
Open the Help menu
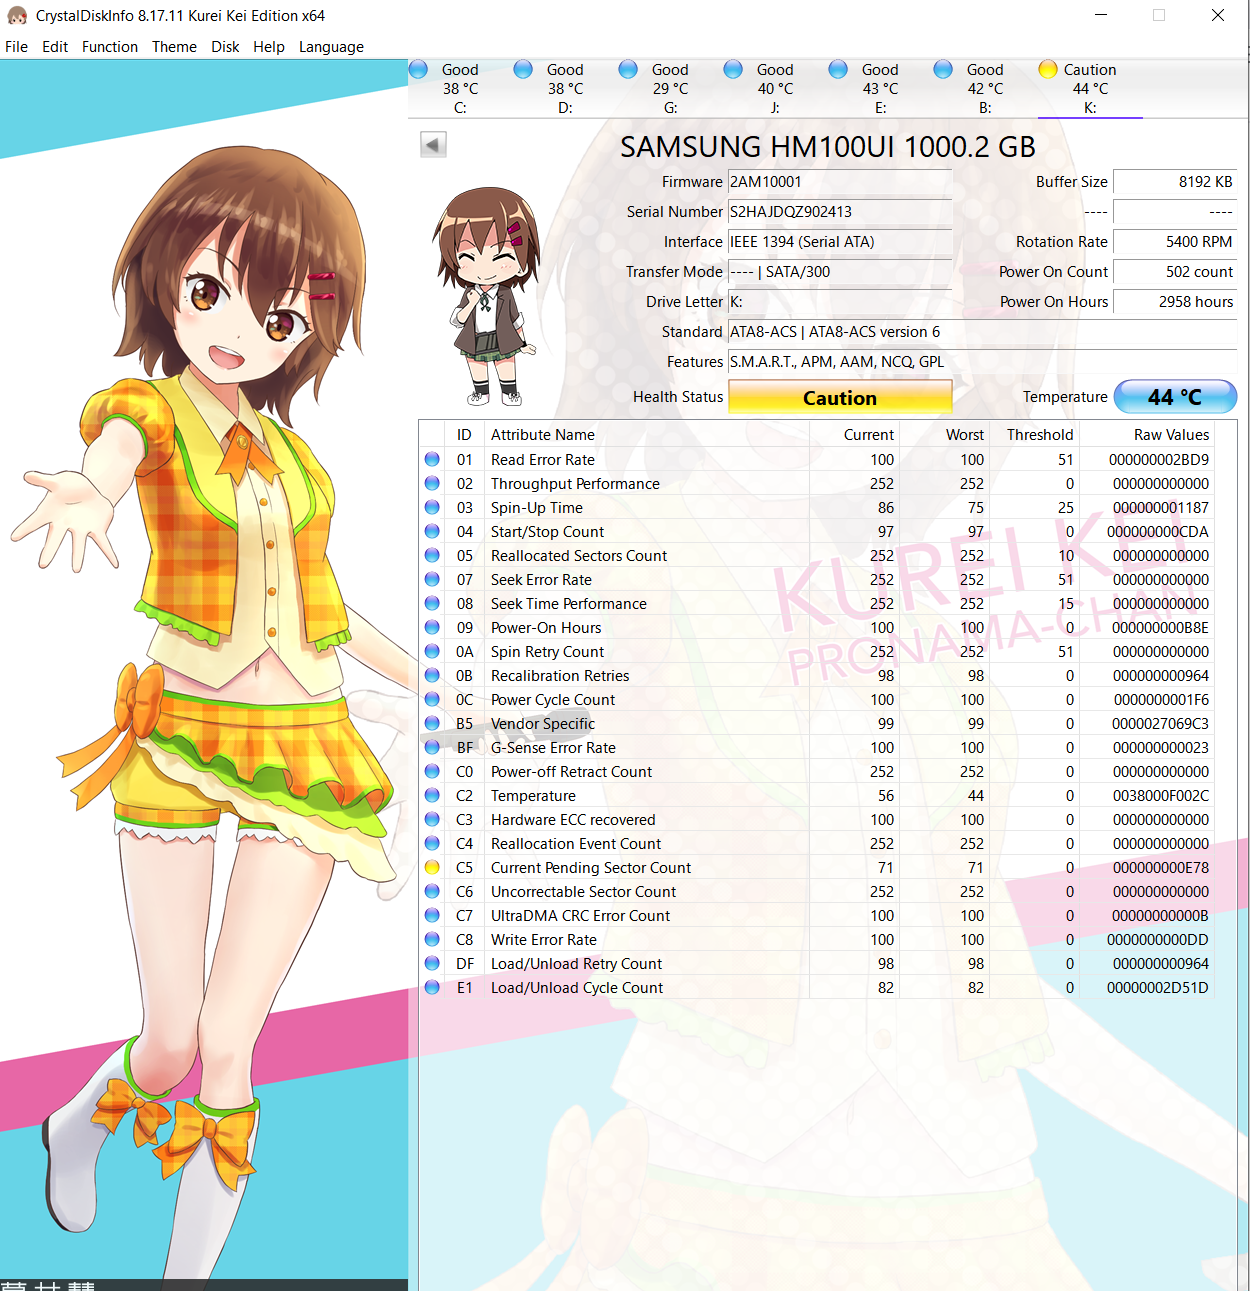click(x=269, y=47)
